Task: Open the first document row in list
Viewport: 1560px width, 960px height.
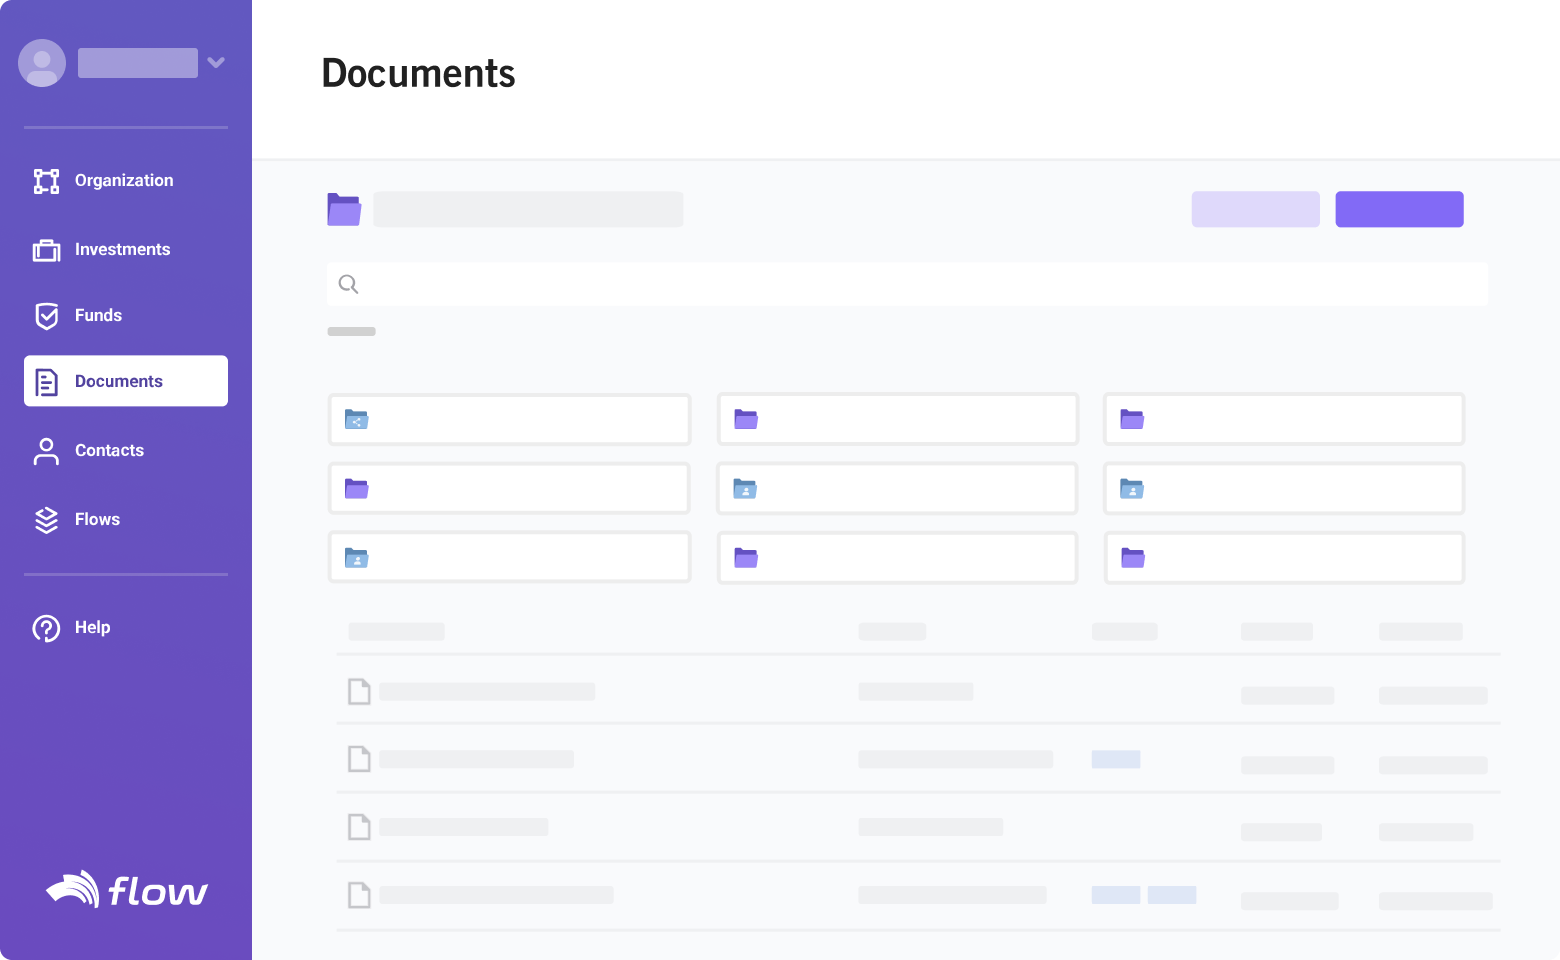Action: (486, 691)
